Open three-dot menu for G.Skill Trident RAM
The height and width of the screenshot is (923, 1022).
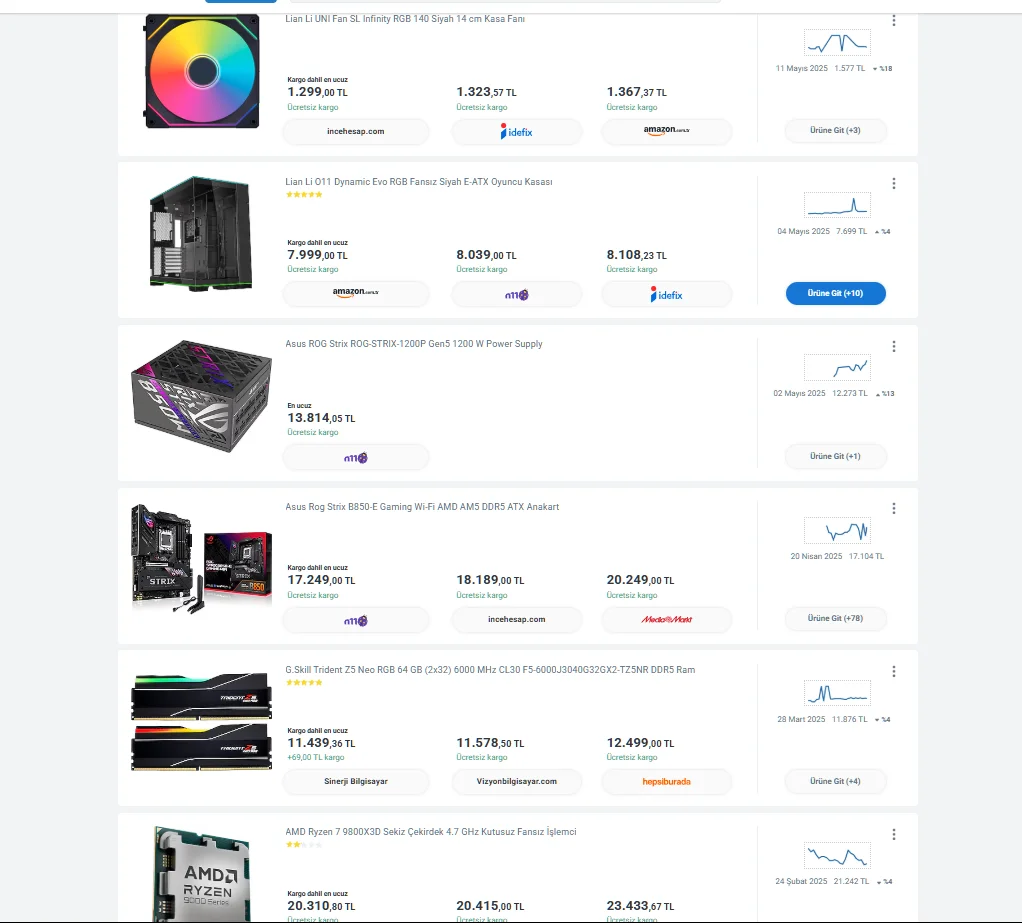(894, 671)
